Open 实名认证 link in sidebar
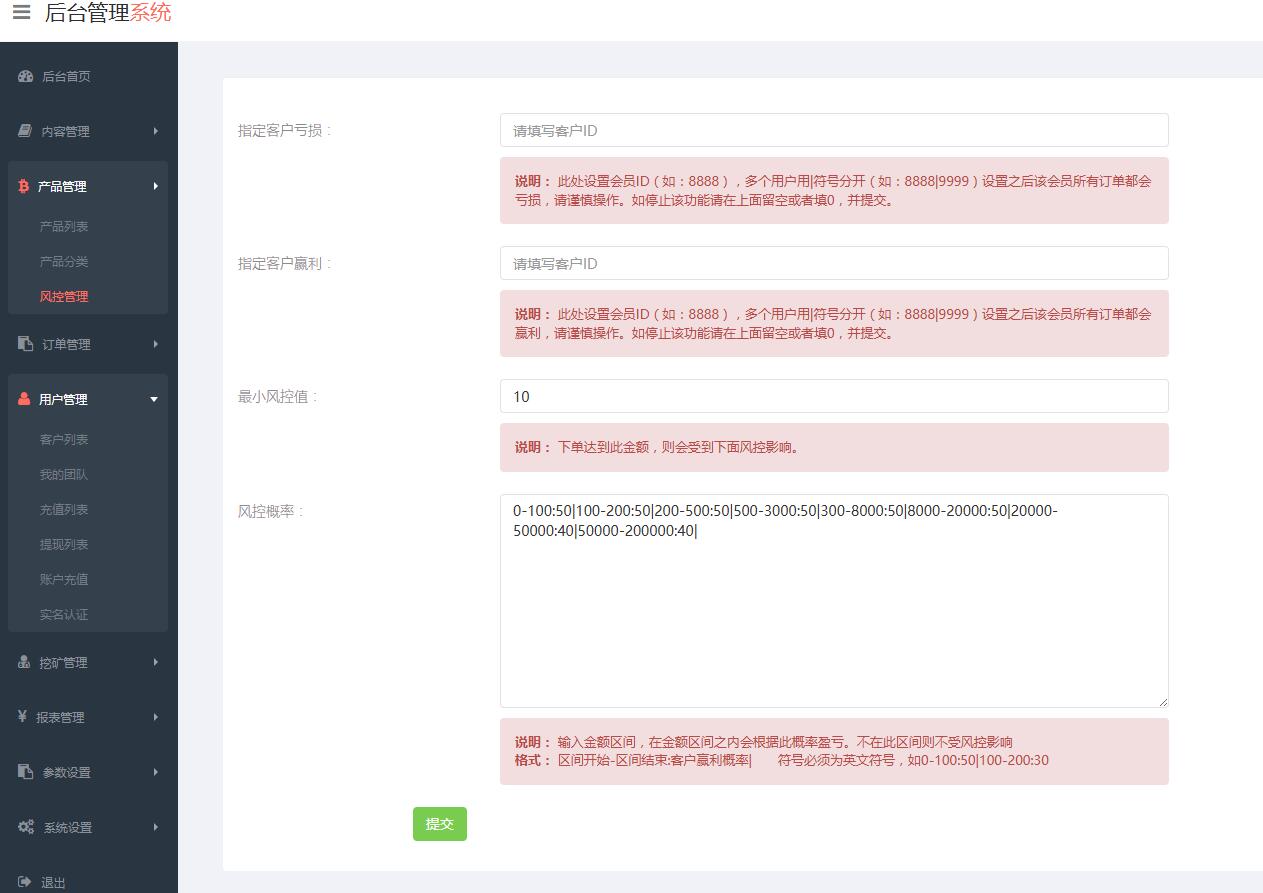Screen dimensions: 1263x893 (64, 614)
